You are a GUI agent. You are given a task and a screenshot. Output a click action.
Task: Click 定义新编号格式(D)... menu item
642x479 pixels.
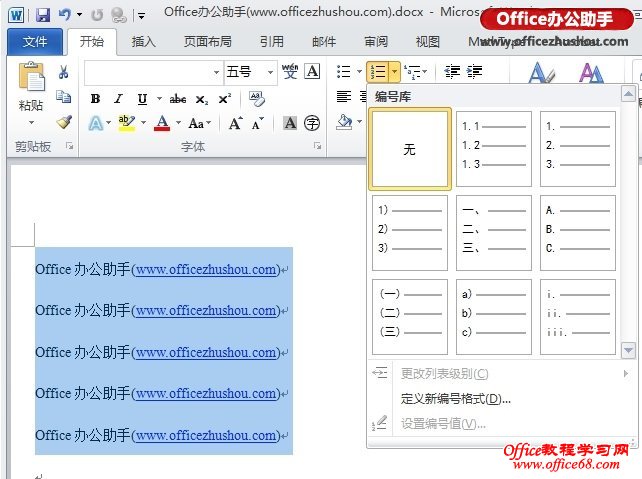coord(455,398)
